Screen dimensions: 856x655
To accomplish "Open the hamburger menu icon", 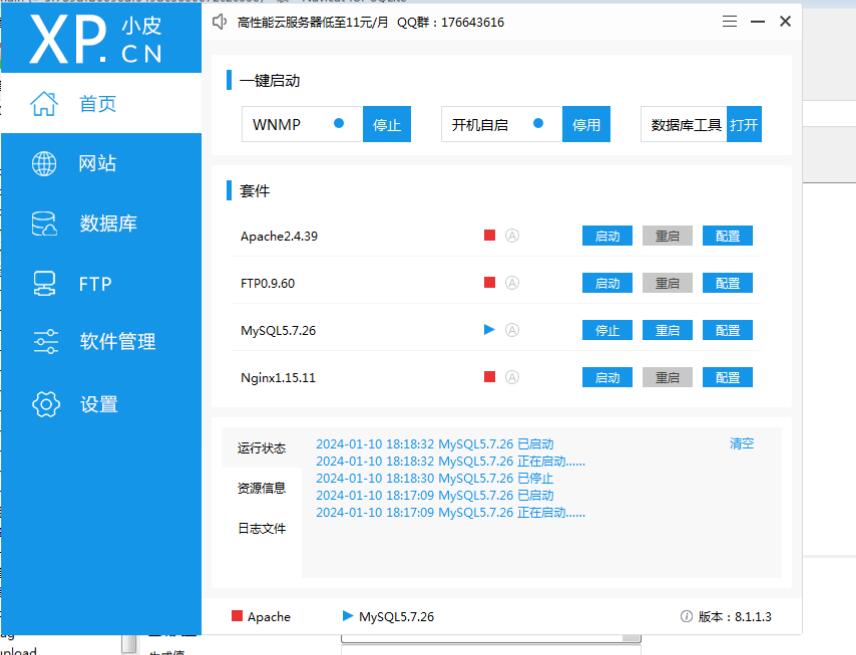I will [x=729, y=21].
